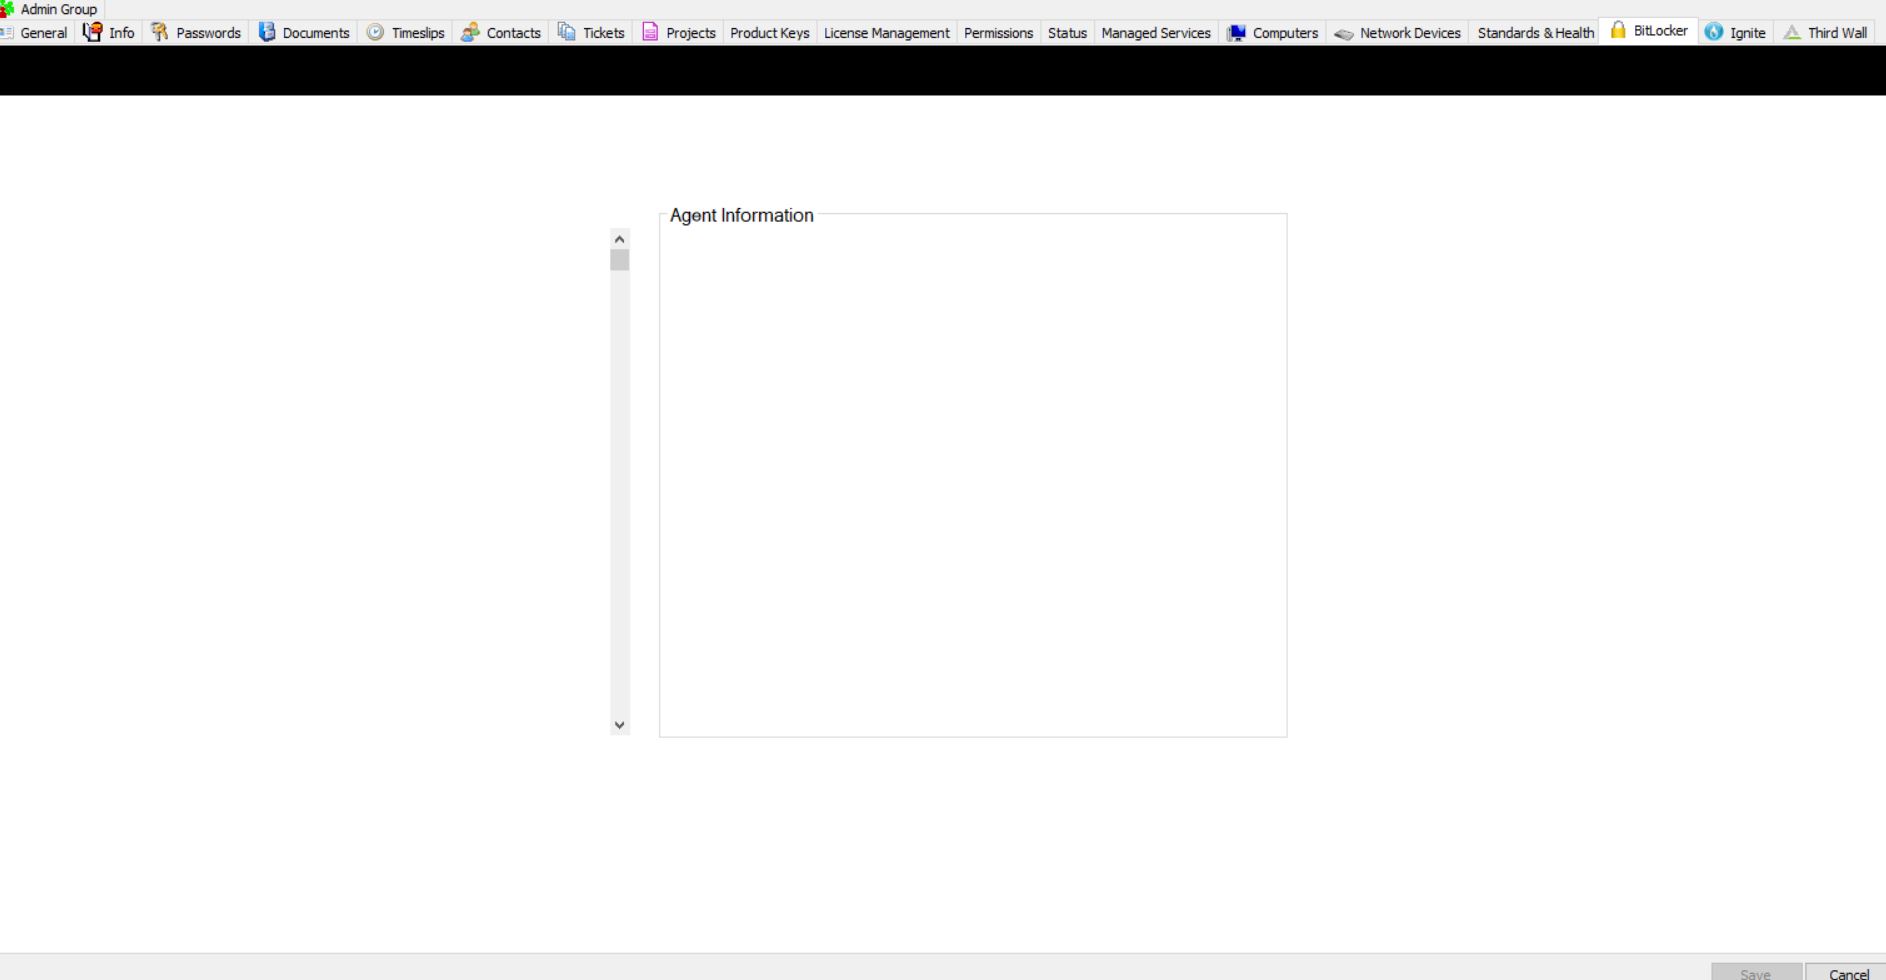Screen dimensions: 1886x980
Task: Open the Third Wall tab label
Action: click(1837, 33)
